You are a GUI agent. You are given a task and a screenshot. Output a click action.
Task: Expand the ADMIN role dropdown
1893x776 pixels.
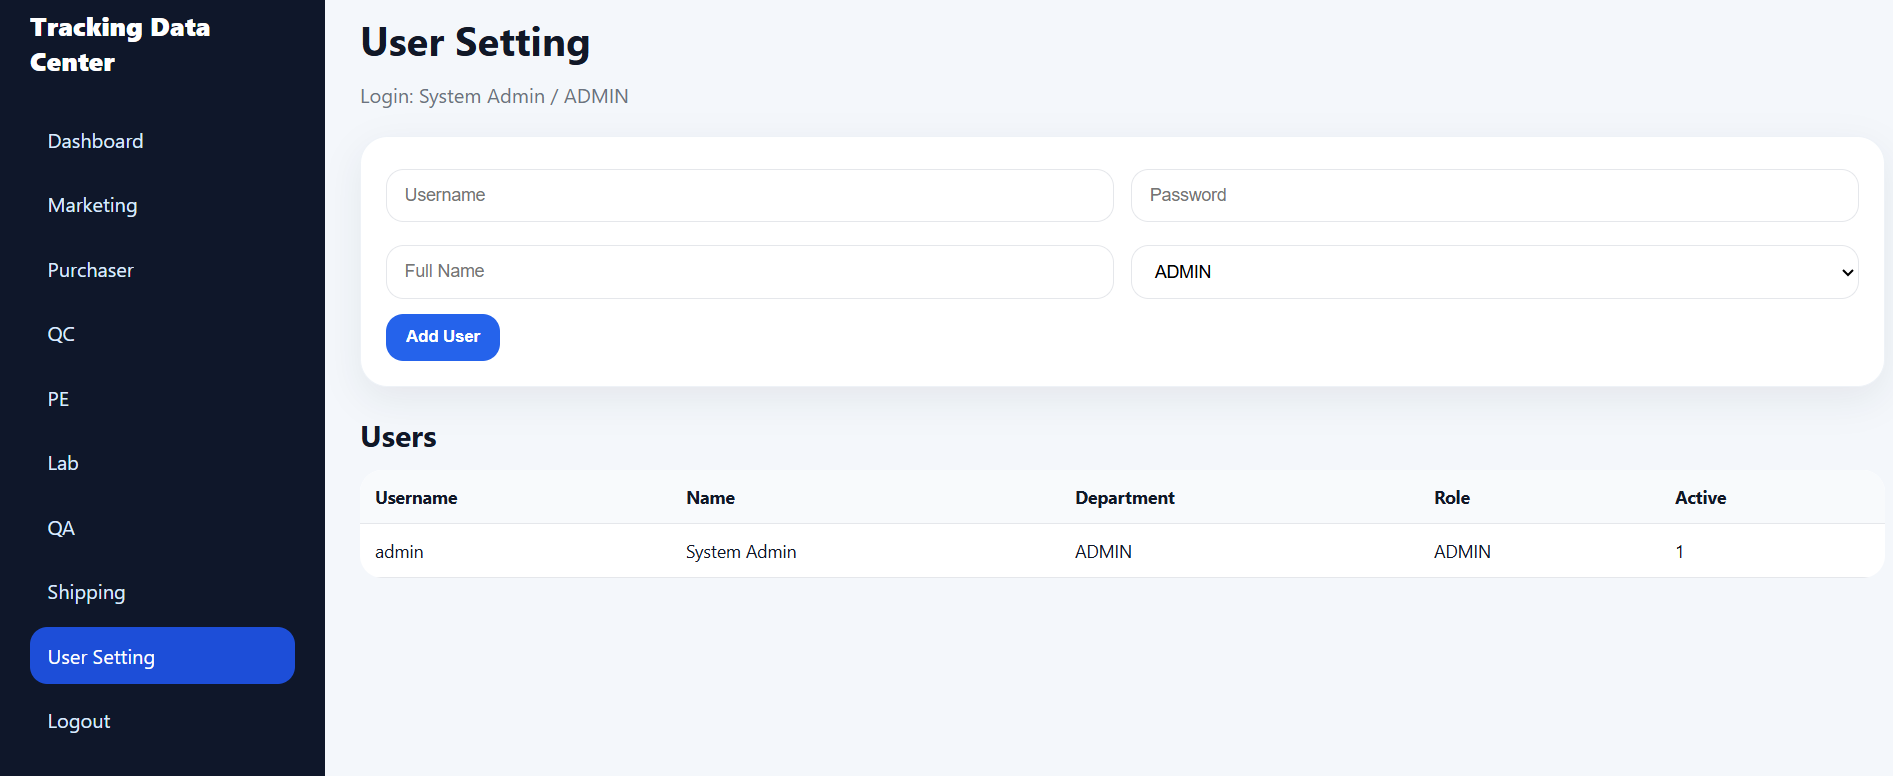1495,272
